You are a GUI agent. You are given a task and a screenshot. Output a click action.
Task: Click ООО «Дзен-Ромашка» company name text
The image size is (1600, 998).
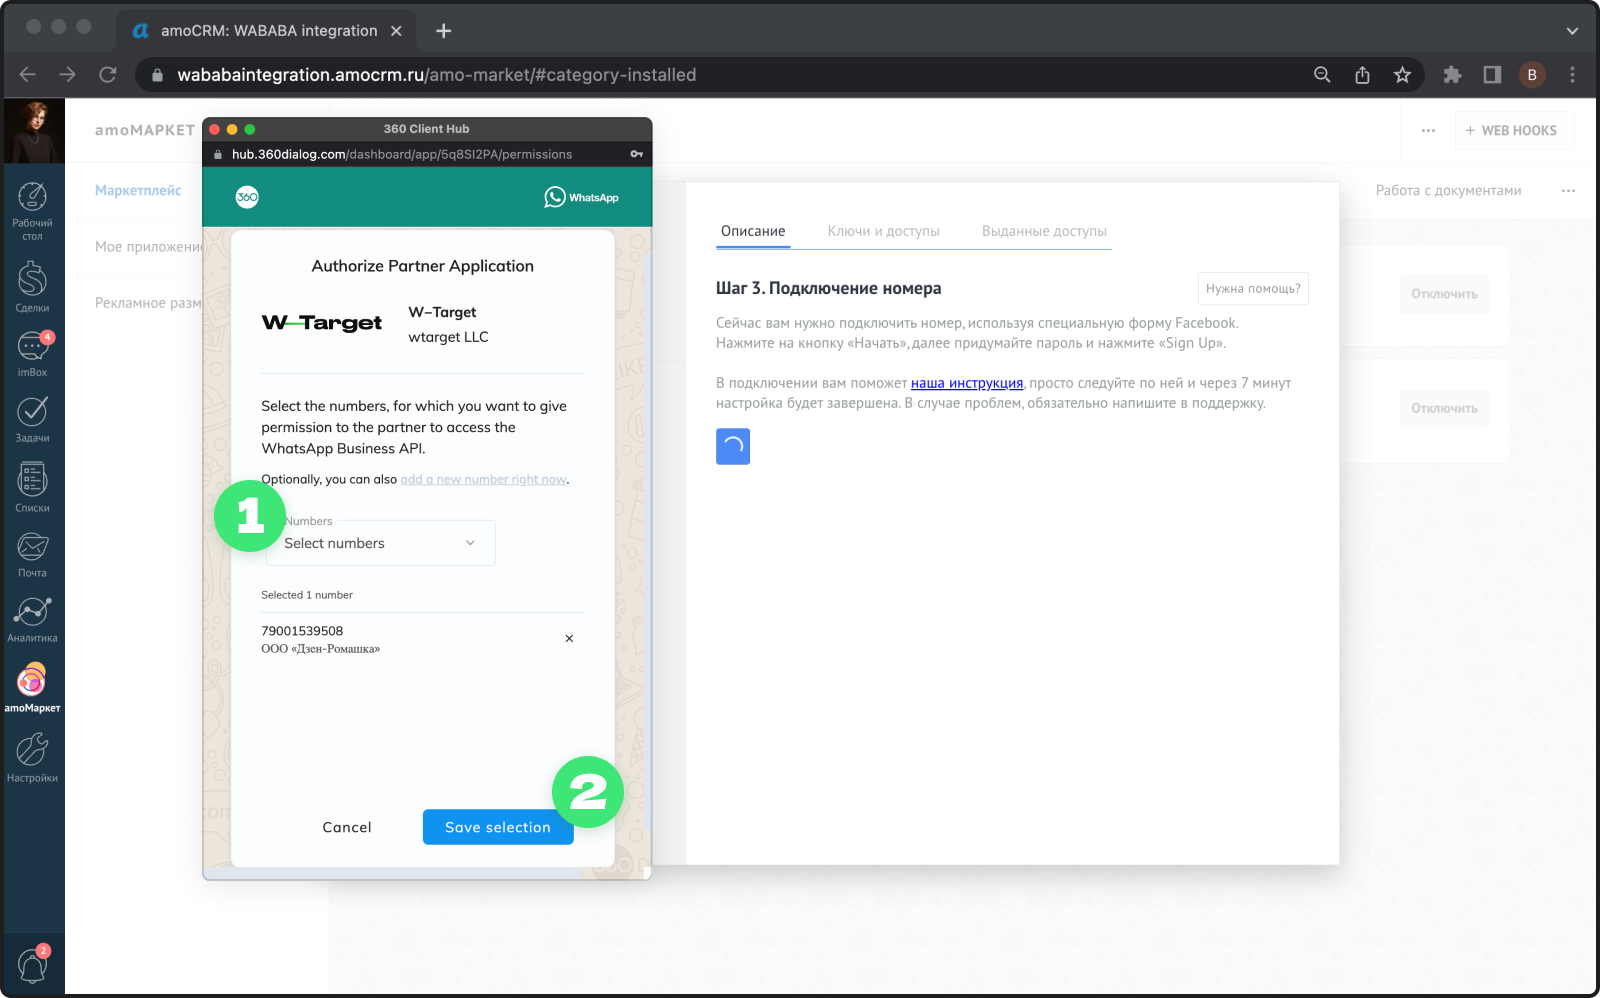click(x=320, y=649)
